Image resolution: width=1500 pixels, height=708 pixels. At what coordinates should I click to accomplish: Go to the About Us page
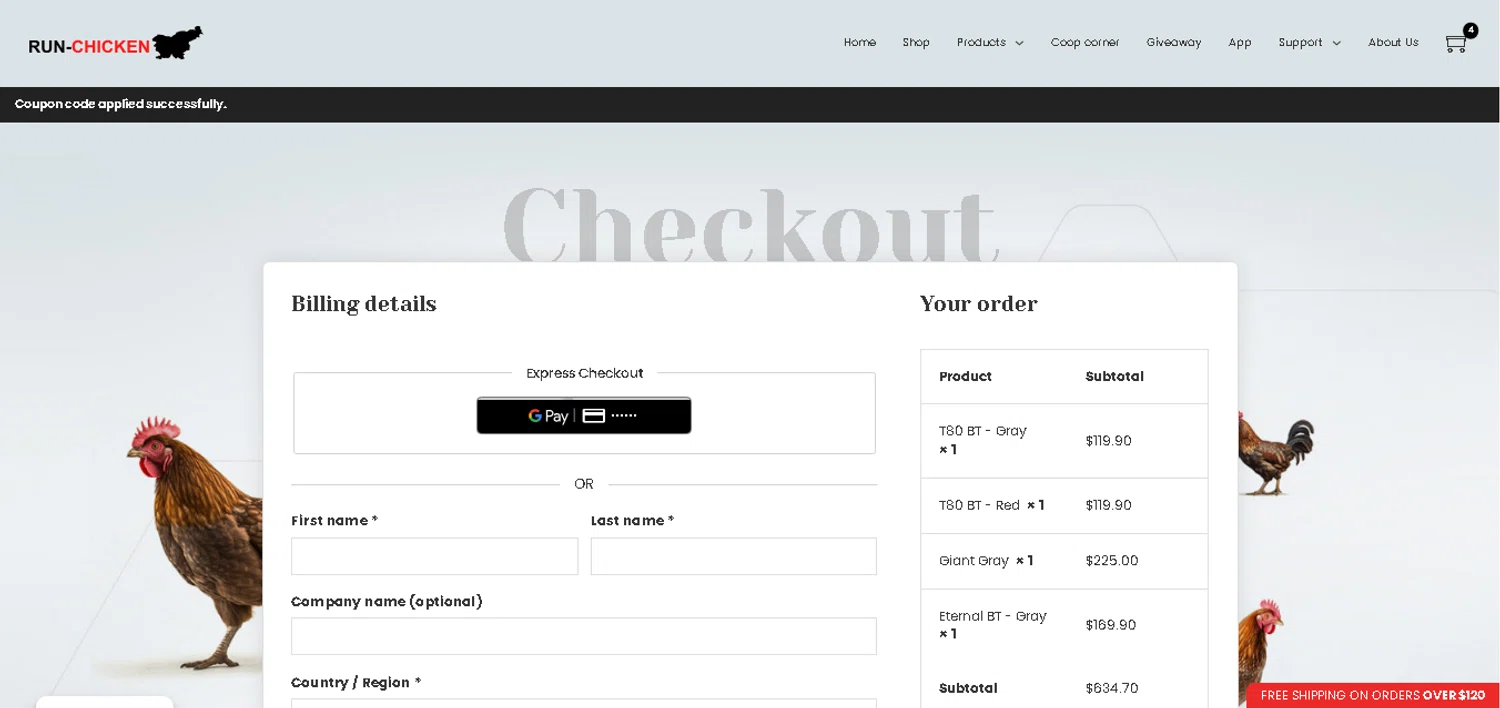(1393, 42)
